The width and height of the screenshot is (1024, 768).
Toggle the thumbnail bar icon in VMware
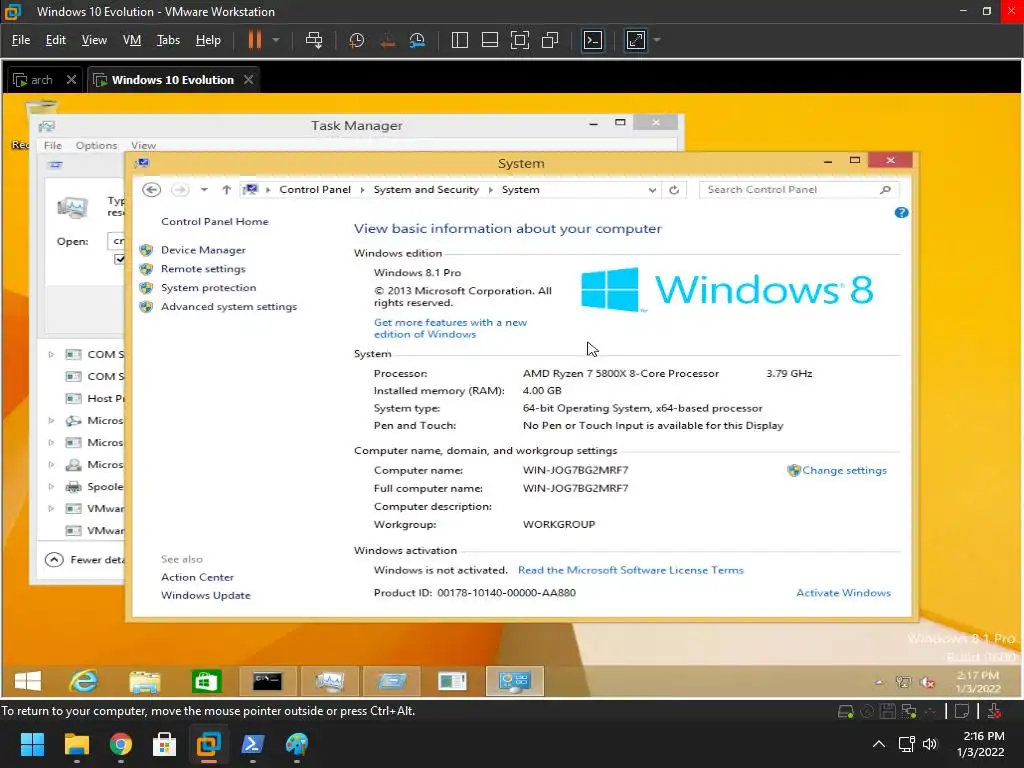click(x=490, y=40)
